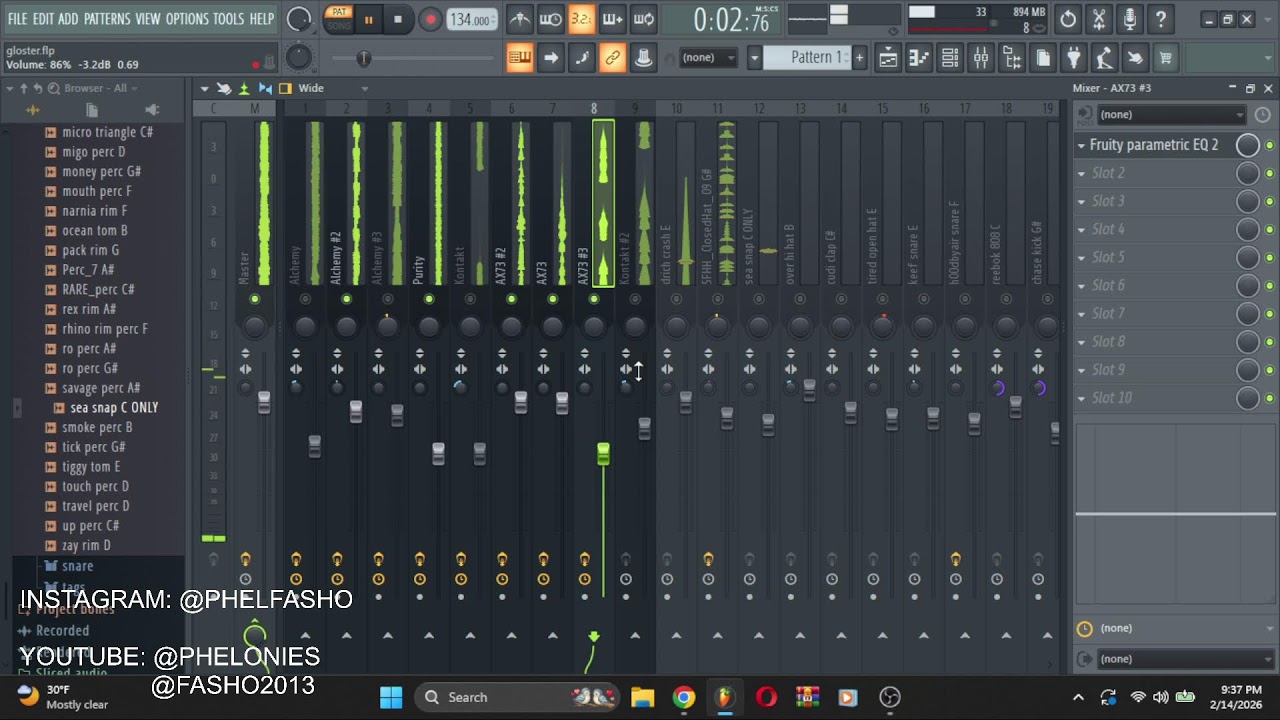Open the mixer output (none) dropdown at bottom
1280x720 pixels.
[1185, 659]
